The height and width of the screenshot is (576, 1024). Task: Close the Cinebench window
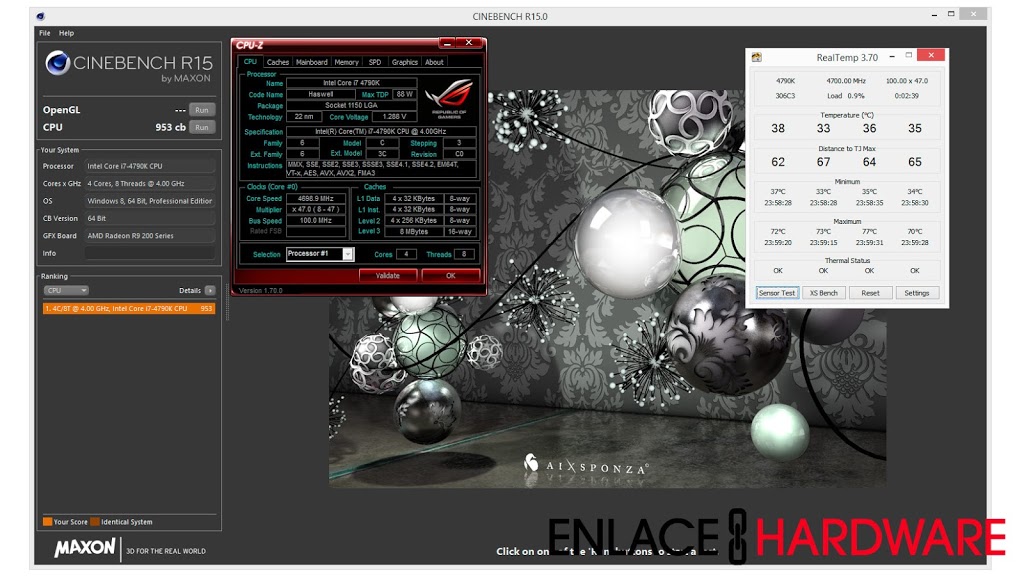(973, 13)
